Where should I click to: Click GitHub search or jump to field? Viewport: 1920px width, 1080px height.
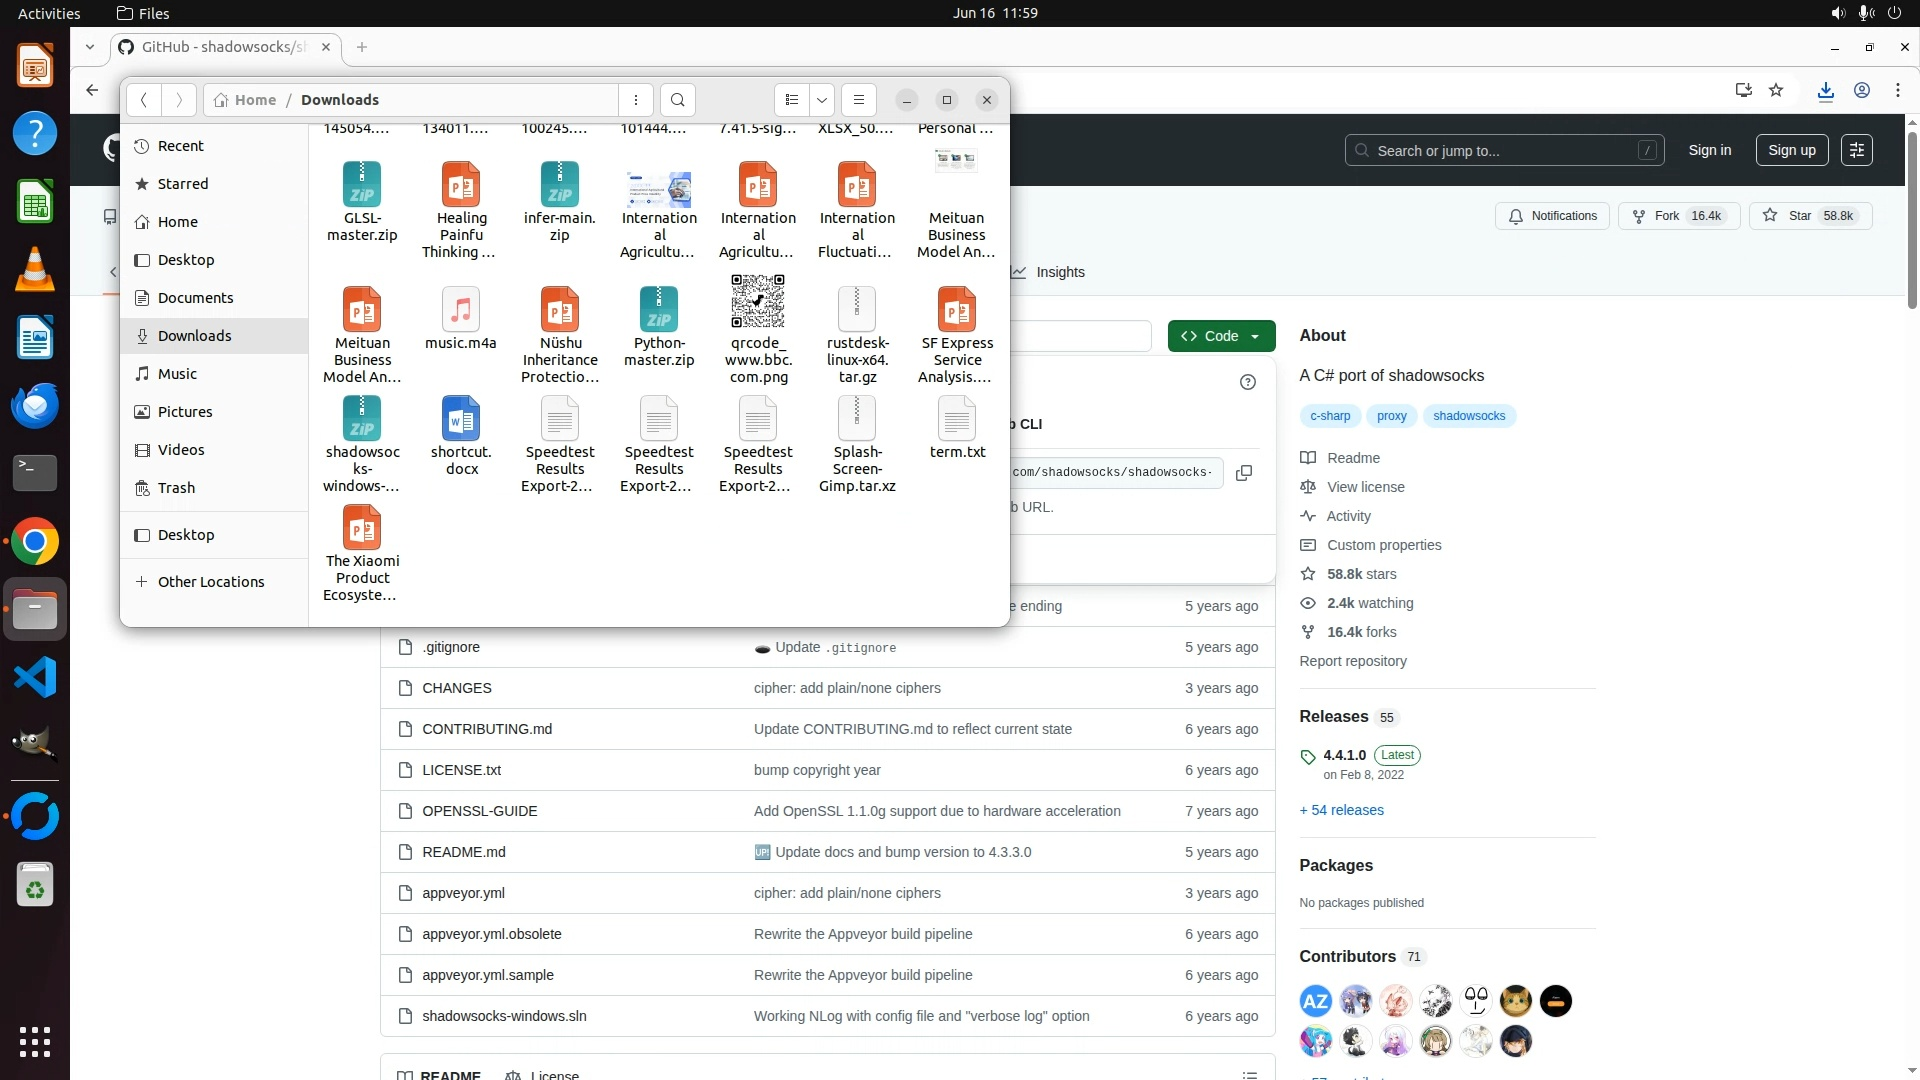(x=1503, y=151)
